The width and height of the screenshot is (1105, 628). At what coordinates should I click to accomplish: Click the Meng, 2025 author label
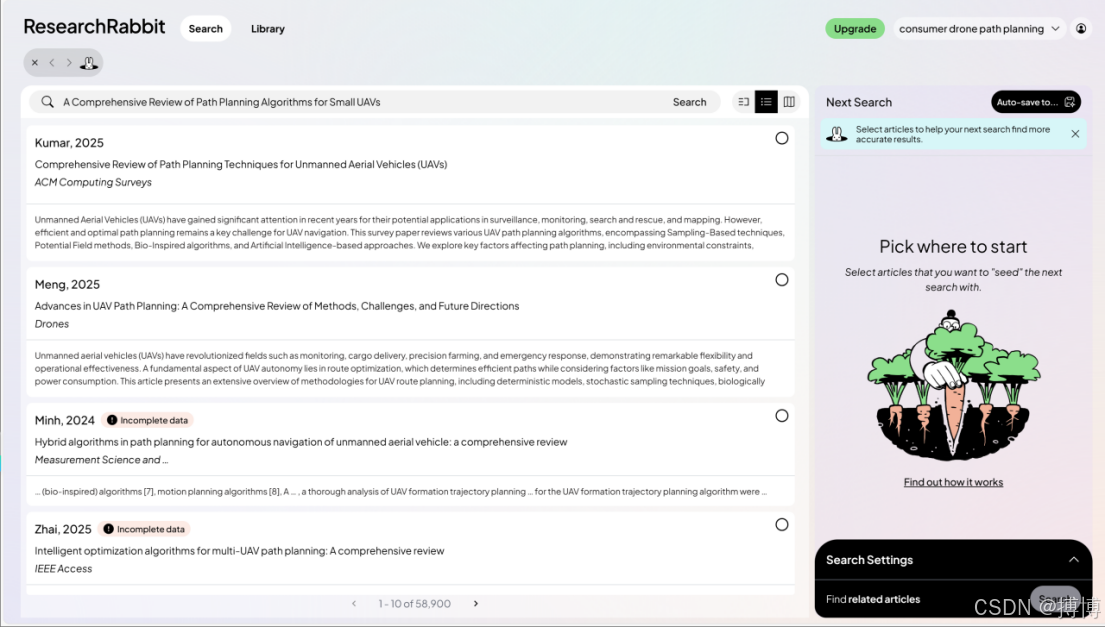click(x=67, y=285)
